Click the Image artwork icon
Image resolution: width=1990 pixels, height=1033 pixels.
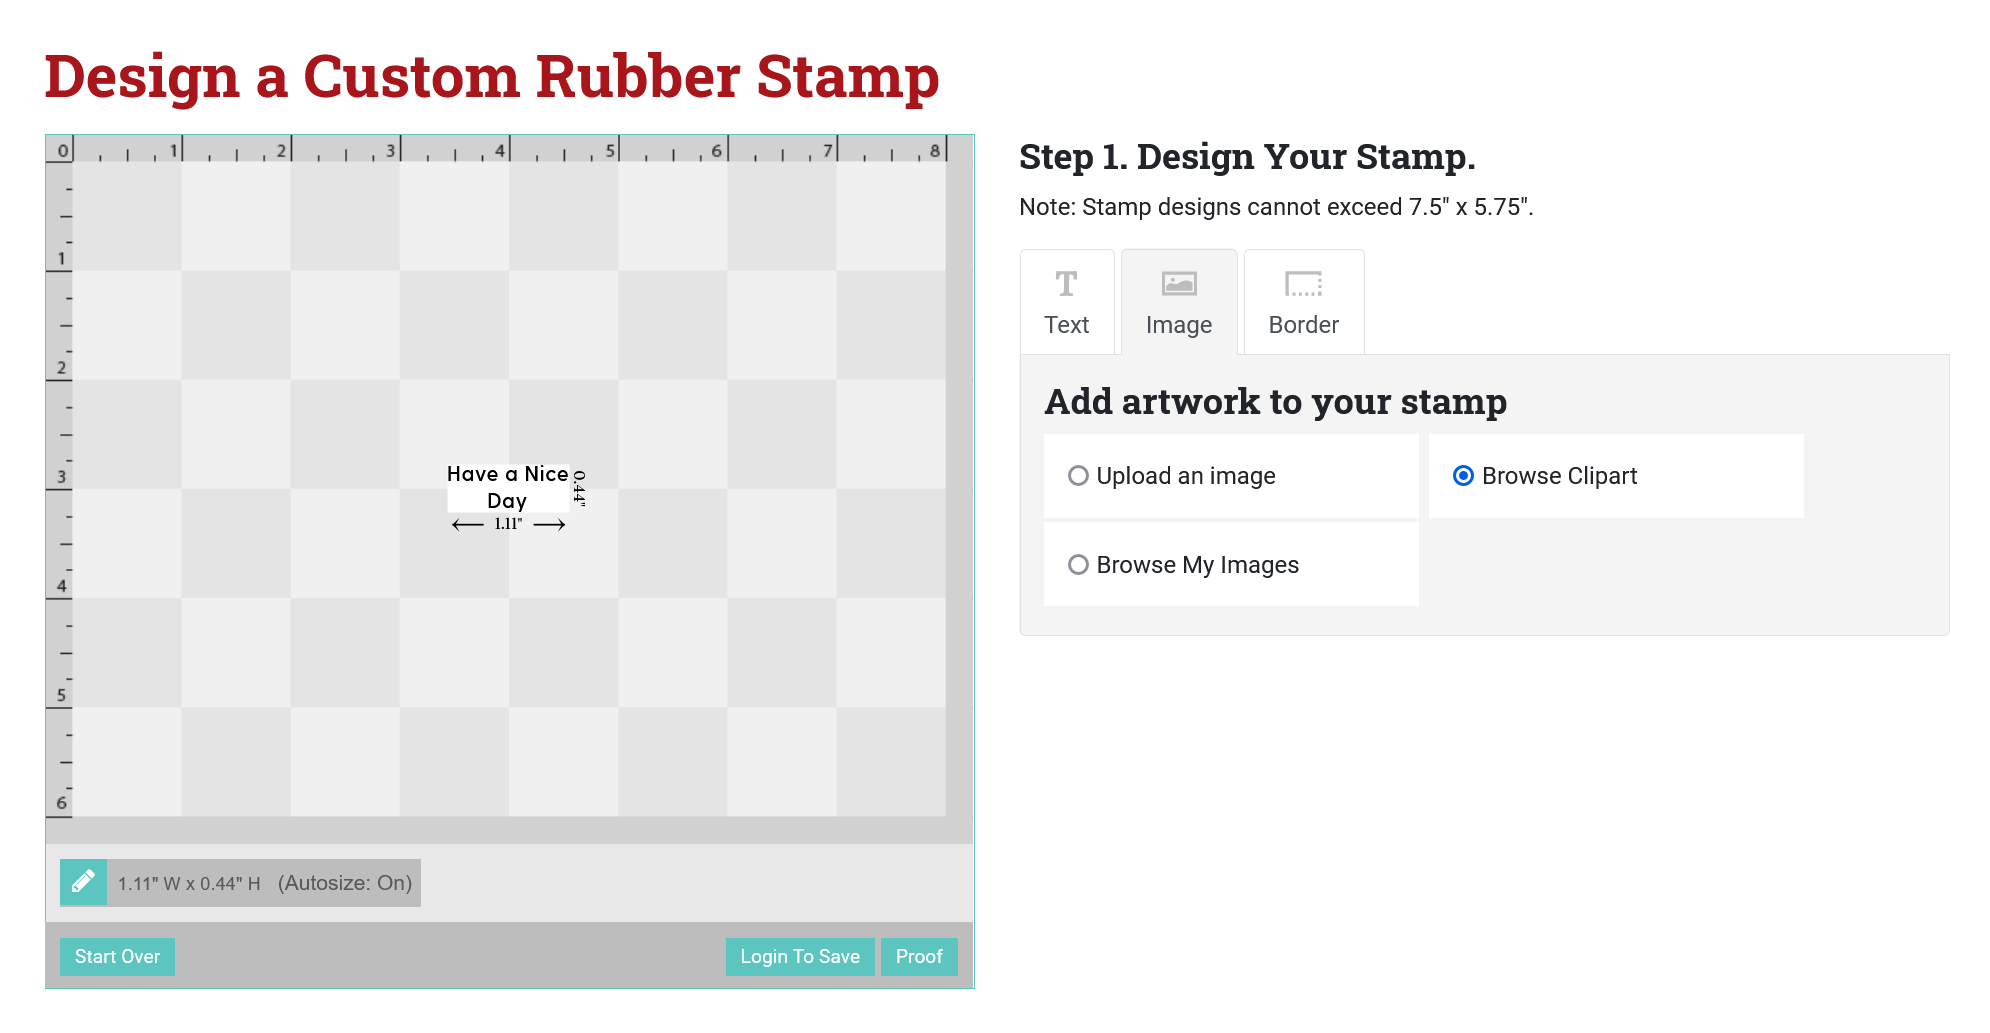coord(1178,283)
